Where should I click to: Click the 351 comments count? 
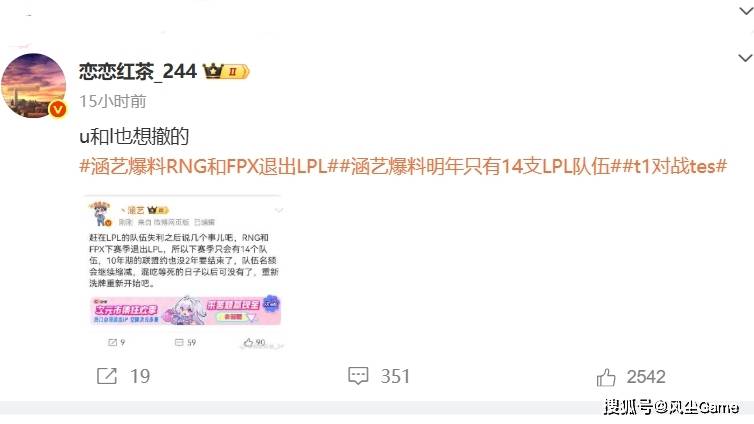click(395, 376)
